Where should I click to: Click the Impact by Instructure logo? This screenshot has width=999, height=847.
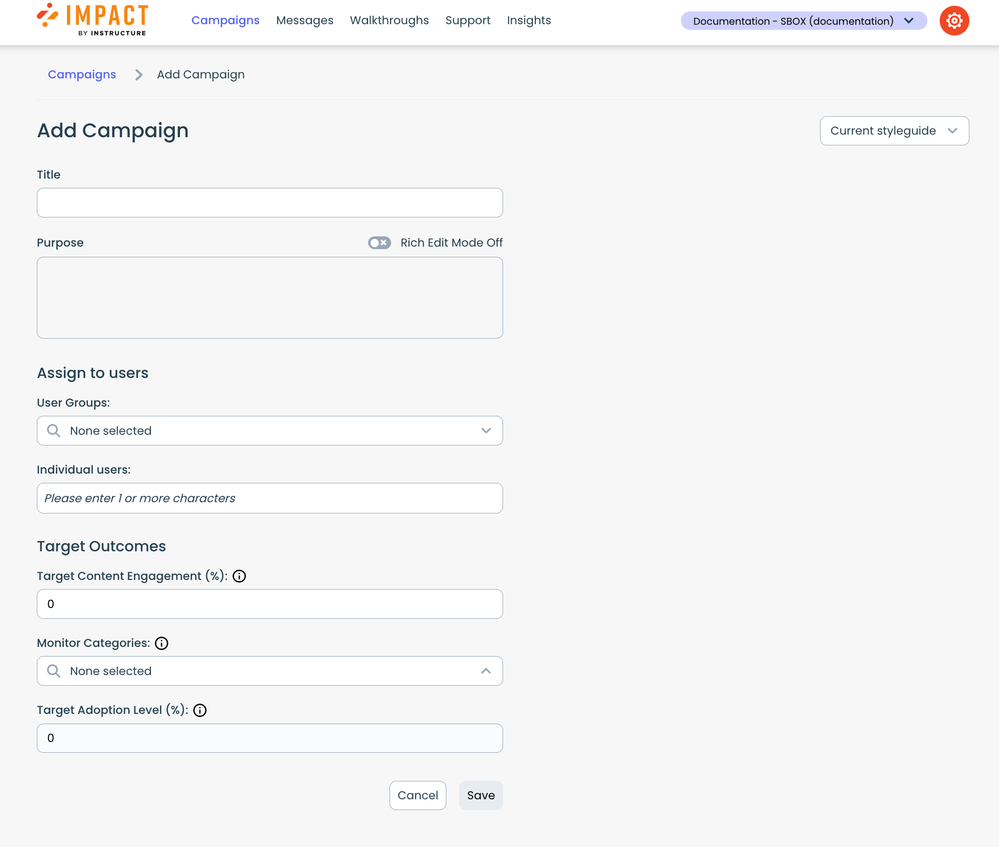(92, 20)
